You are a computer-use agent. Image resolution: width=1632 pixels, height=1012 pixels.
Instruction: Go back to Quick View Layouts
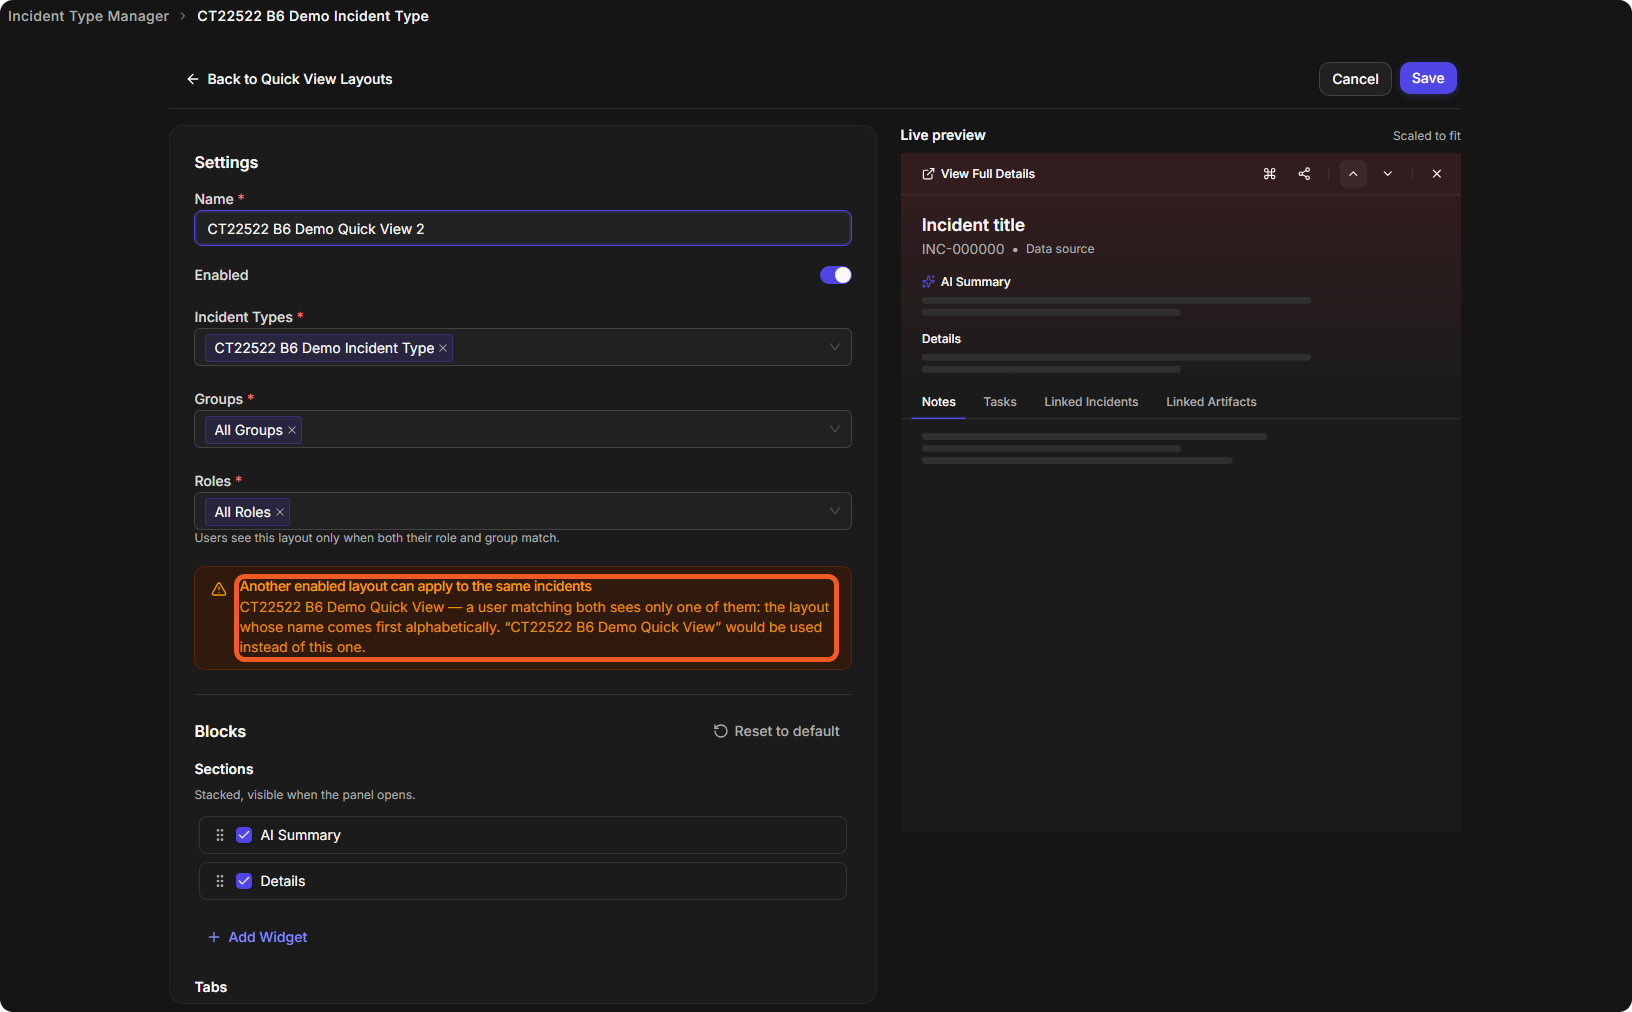point(289,79)
